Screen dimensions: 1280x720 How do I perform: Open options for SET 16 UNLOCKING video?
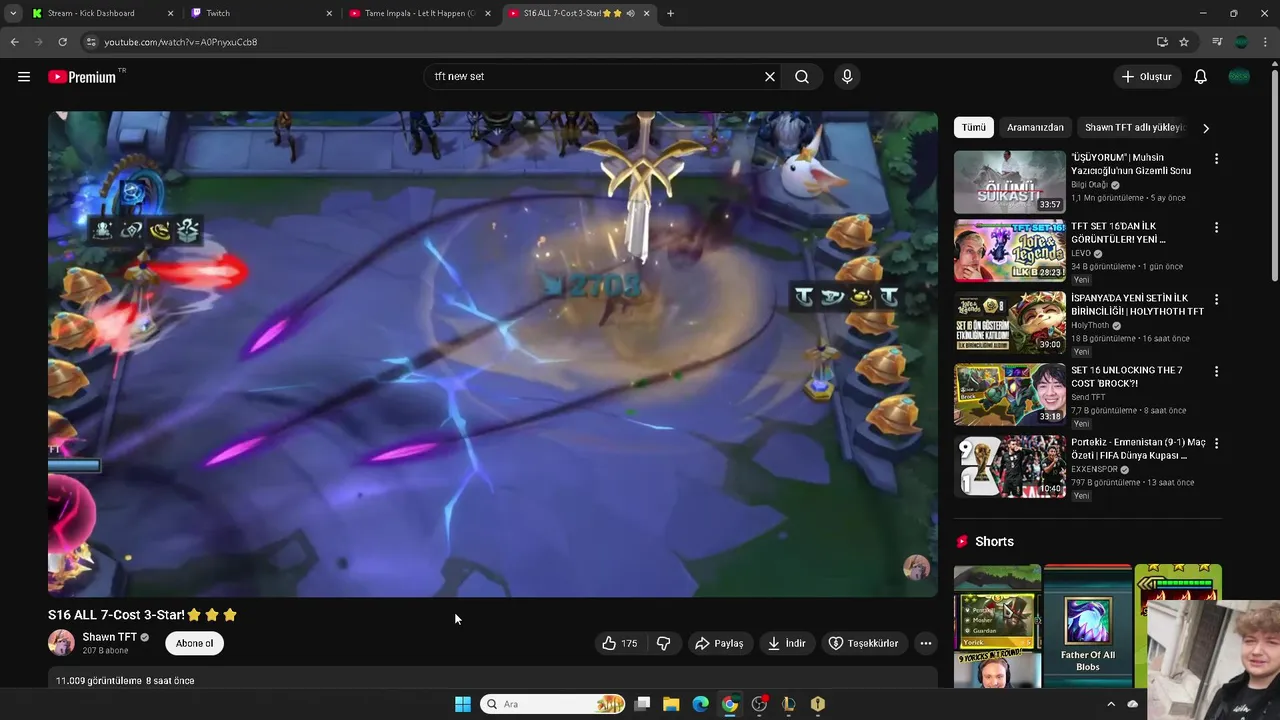1216,371
